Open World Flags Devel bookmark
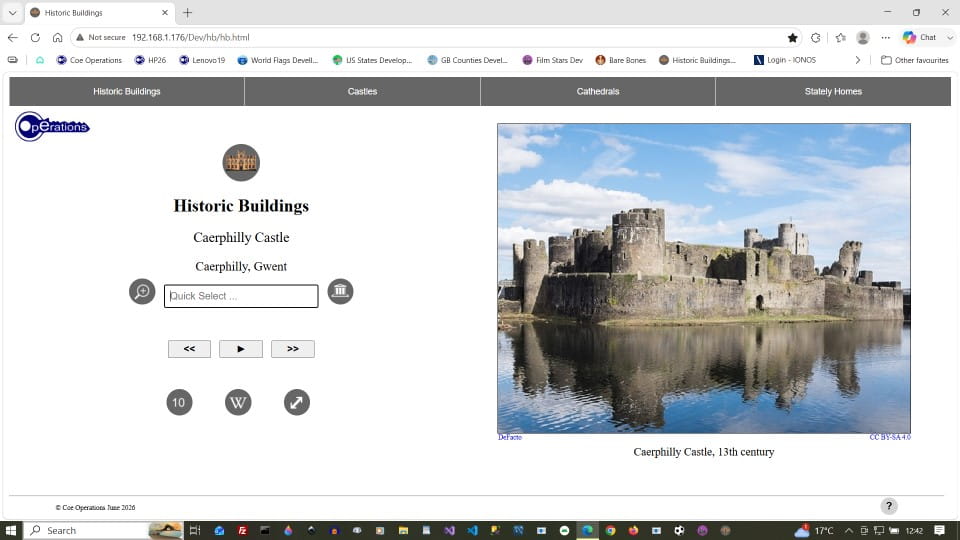960x540 pixels. pyautogui.click(x=278, y=60)
